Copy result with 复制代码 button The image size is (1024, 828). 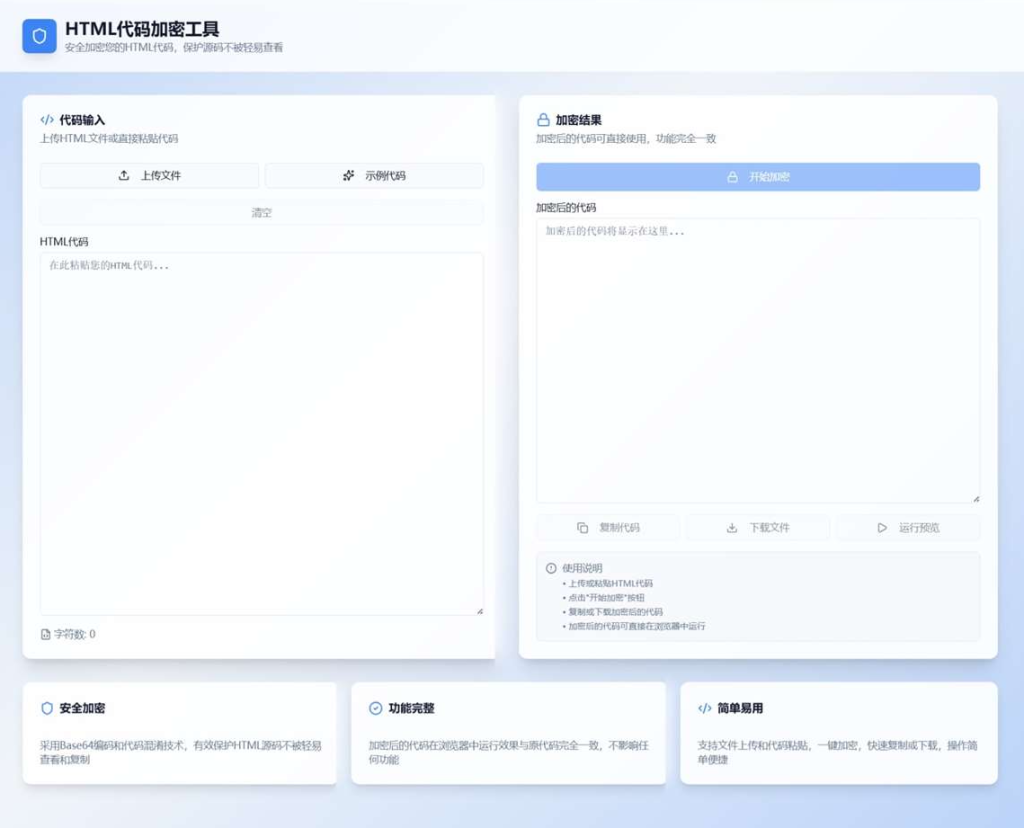(x=608, y=528)
